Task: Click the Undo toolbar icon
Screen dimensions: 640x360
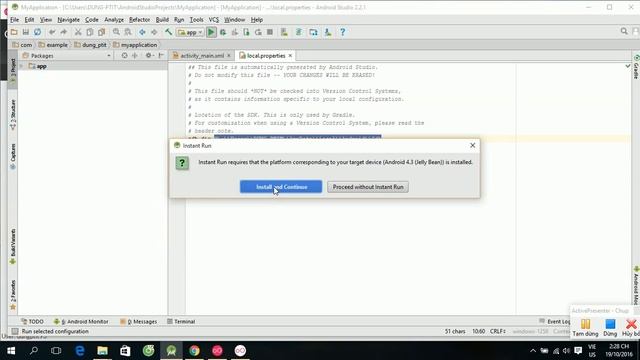Action: tap(52, 32)
